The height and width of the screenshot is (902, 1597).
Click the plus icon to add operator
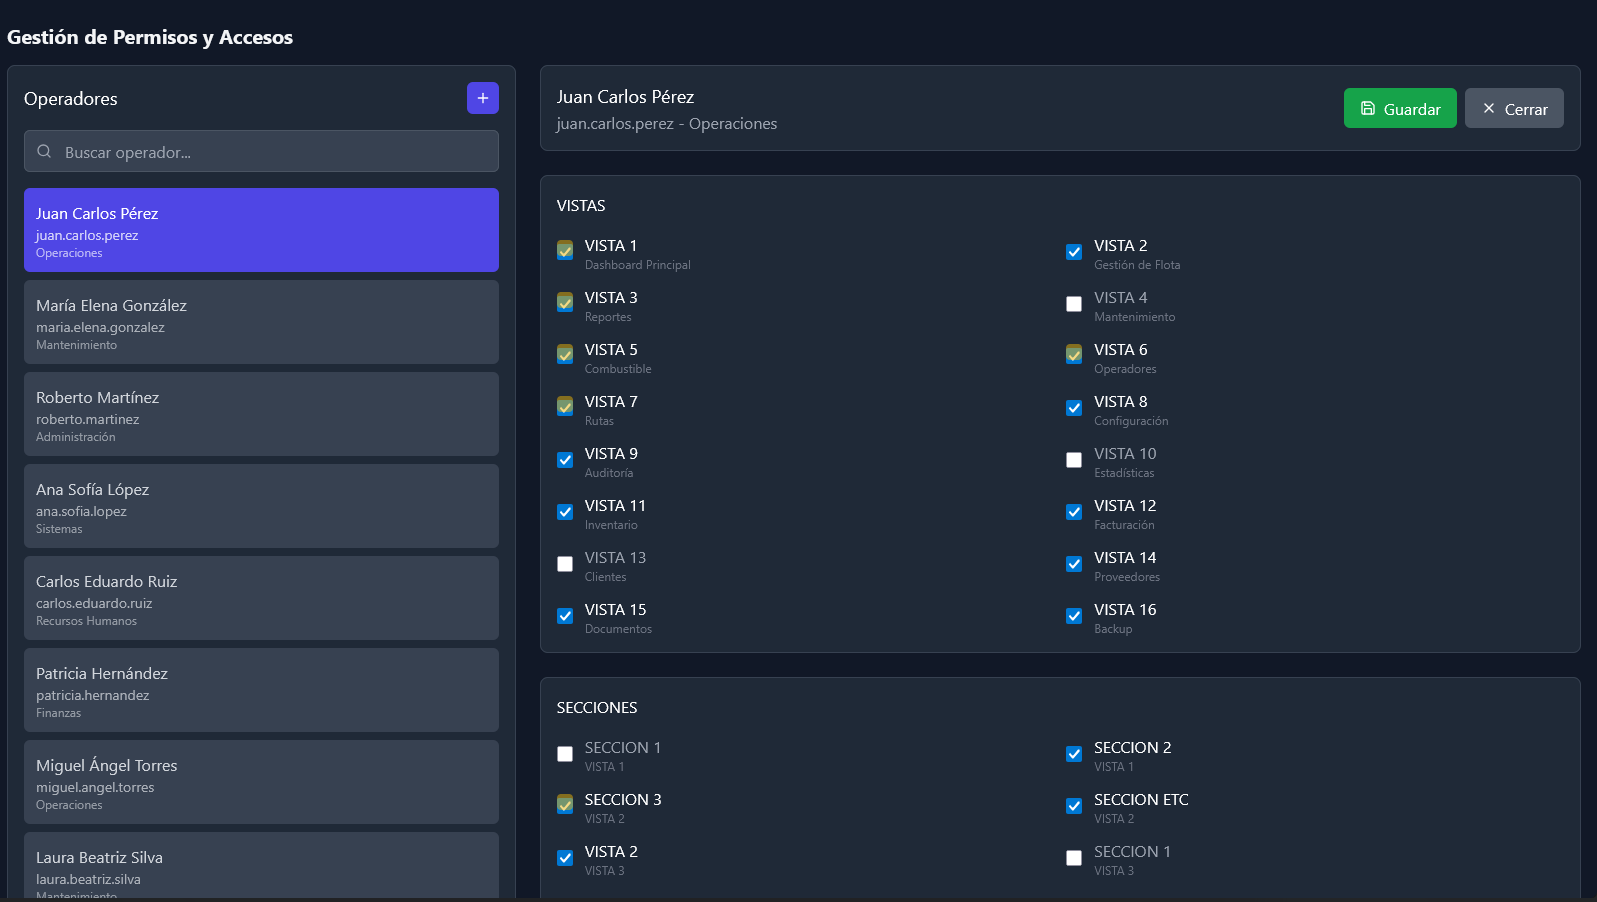click(x=482, y=98)
